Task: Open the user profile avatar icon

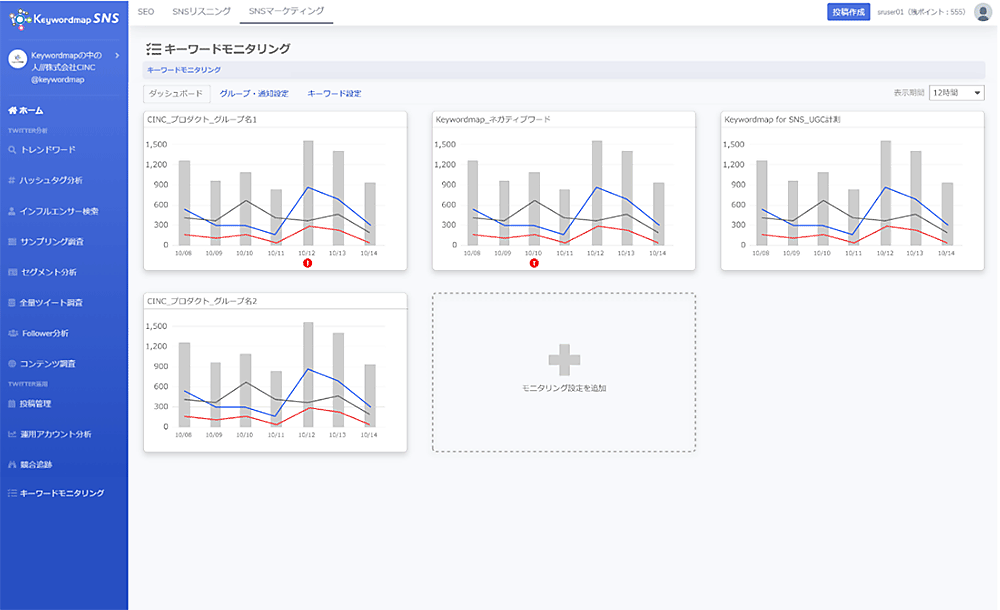Action: 982,12
